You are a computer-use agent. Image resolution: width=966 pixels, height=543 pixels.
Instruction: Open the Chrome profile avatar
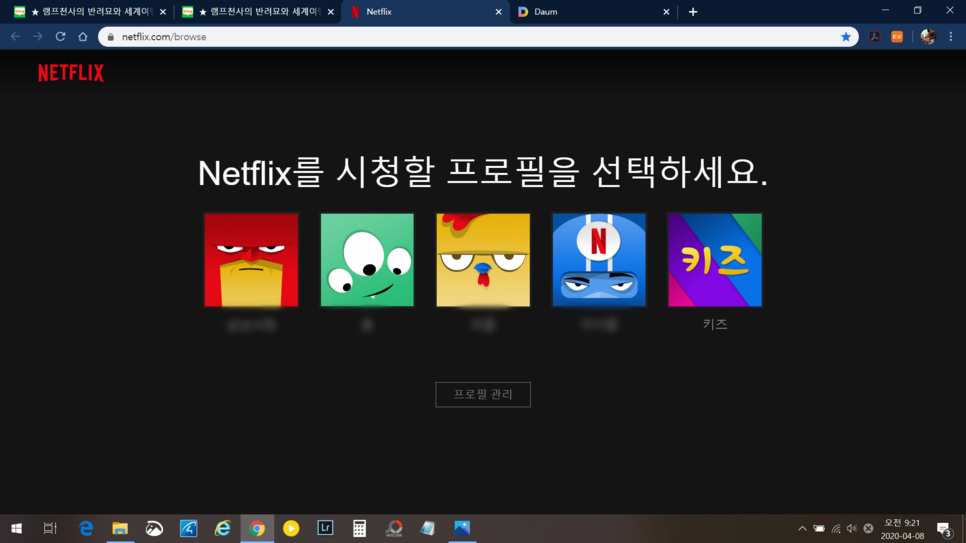tap(928, 37)
